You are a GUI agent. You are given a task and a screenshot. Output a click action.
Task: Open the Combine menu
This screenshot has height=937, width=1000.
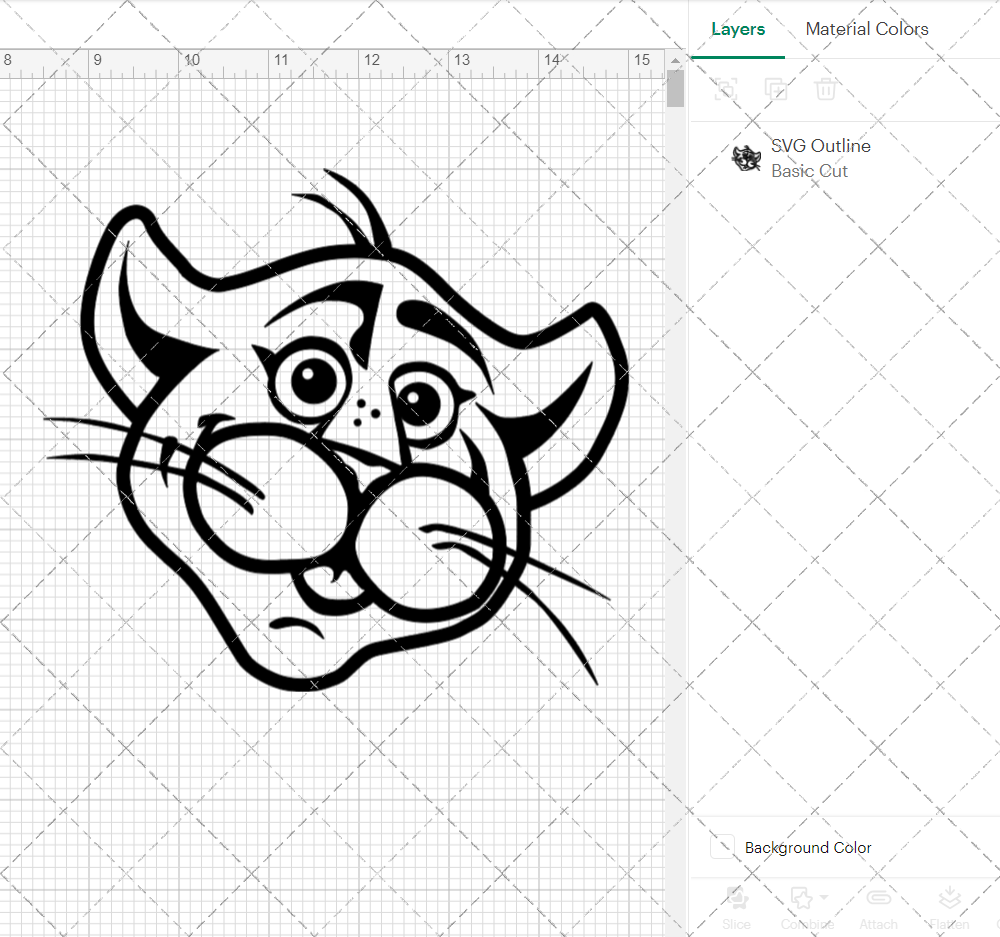(807, 908)
